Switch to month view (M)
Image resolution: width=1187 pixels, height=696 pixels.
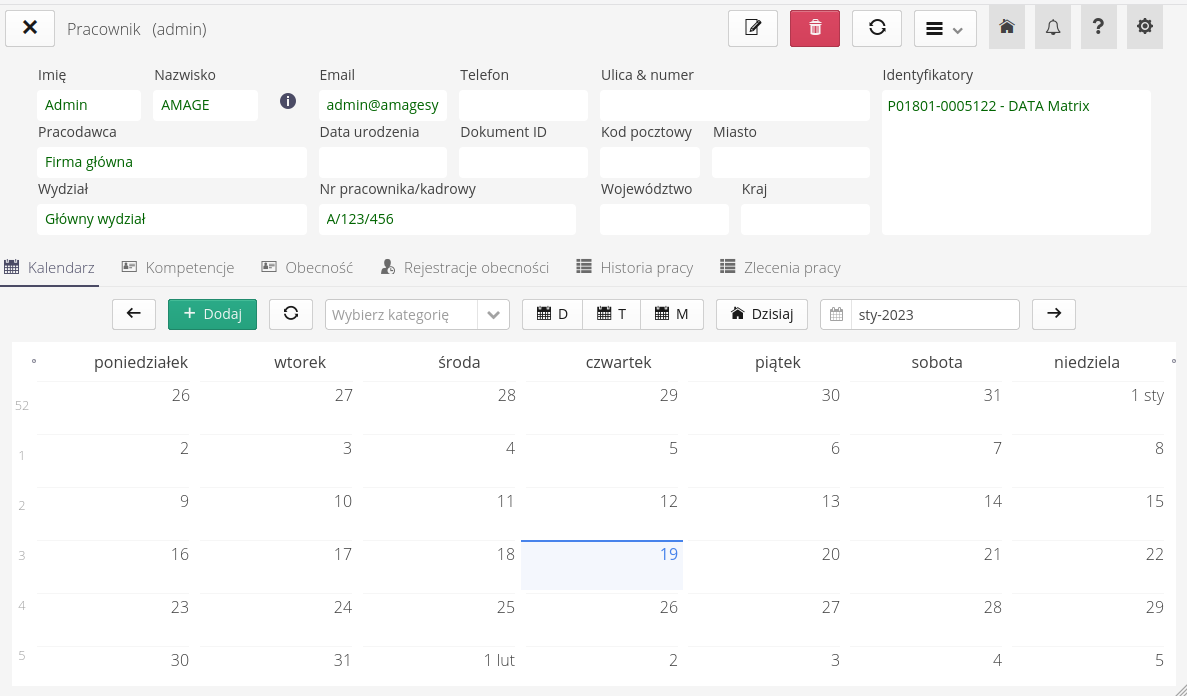coord(672,314)
